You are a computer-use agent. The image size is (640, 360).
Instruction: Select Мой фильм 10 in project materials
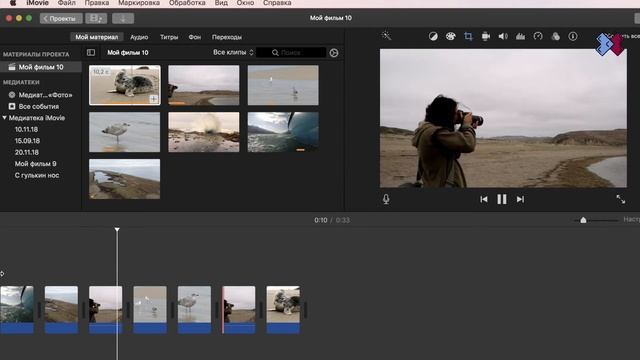click(41, 67)
